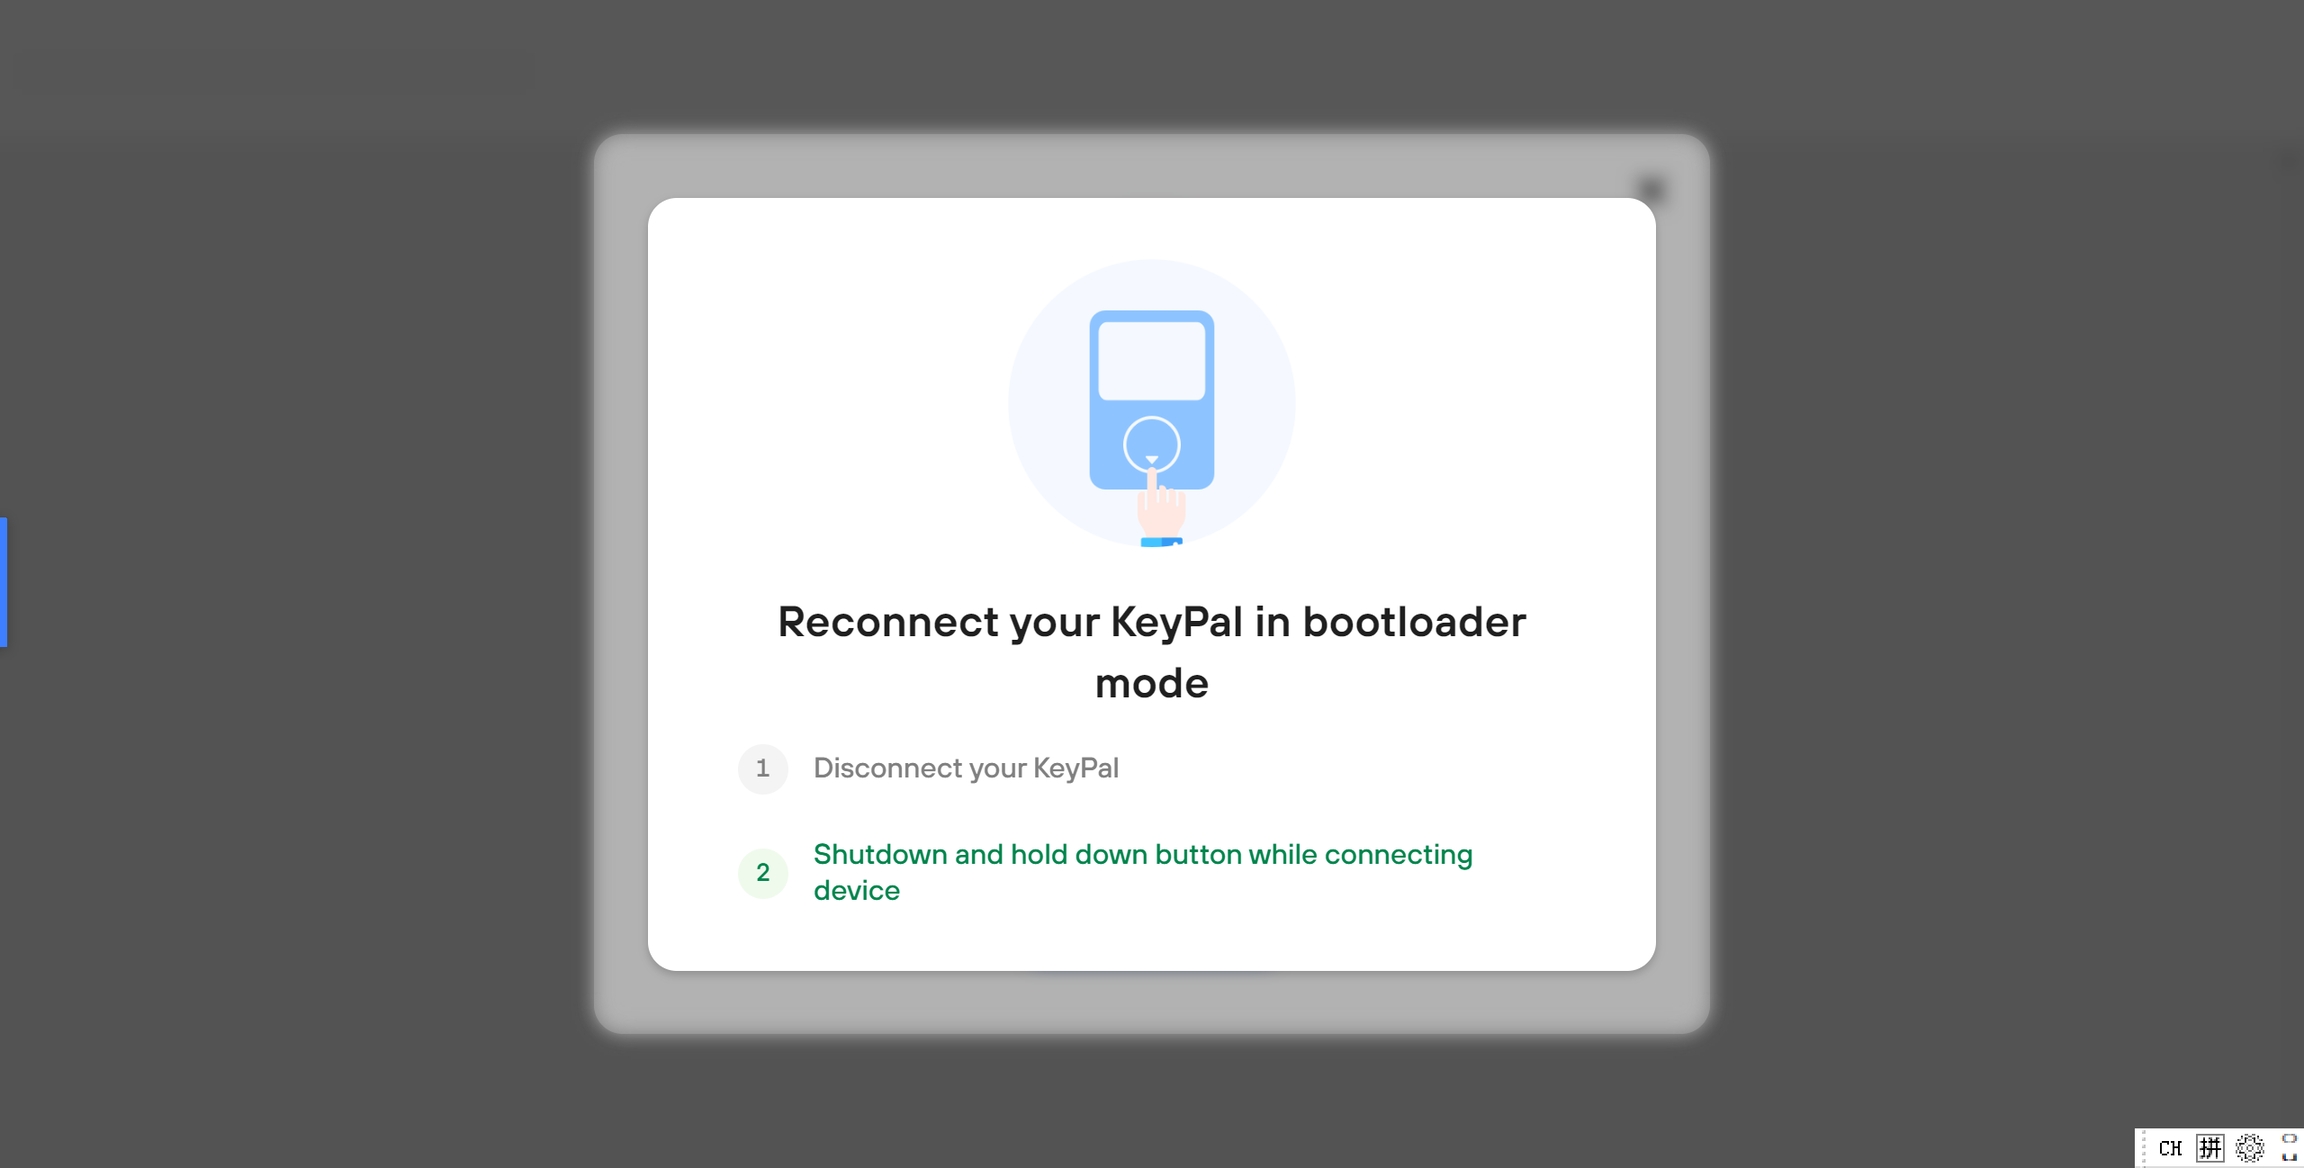Open IME settings gear icon
This screenshot has height=1168, width=2304.
2250,1148
